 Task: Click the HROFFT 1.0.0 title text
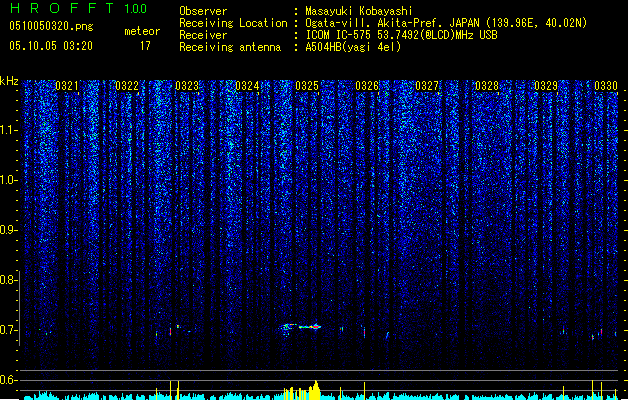tap(78, 8)
